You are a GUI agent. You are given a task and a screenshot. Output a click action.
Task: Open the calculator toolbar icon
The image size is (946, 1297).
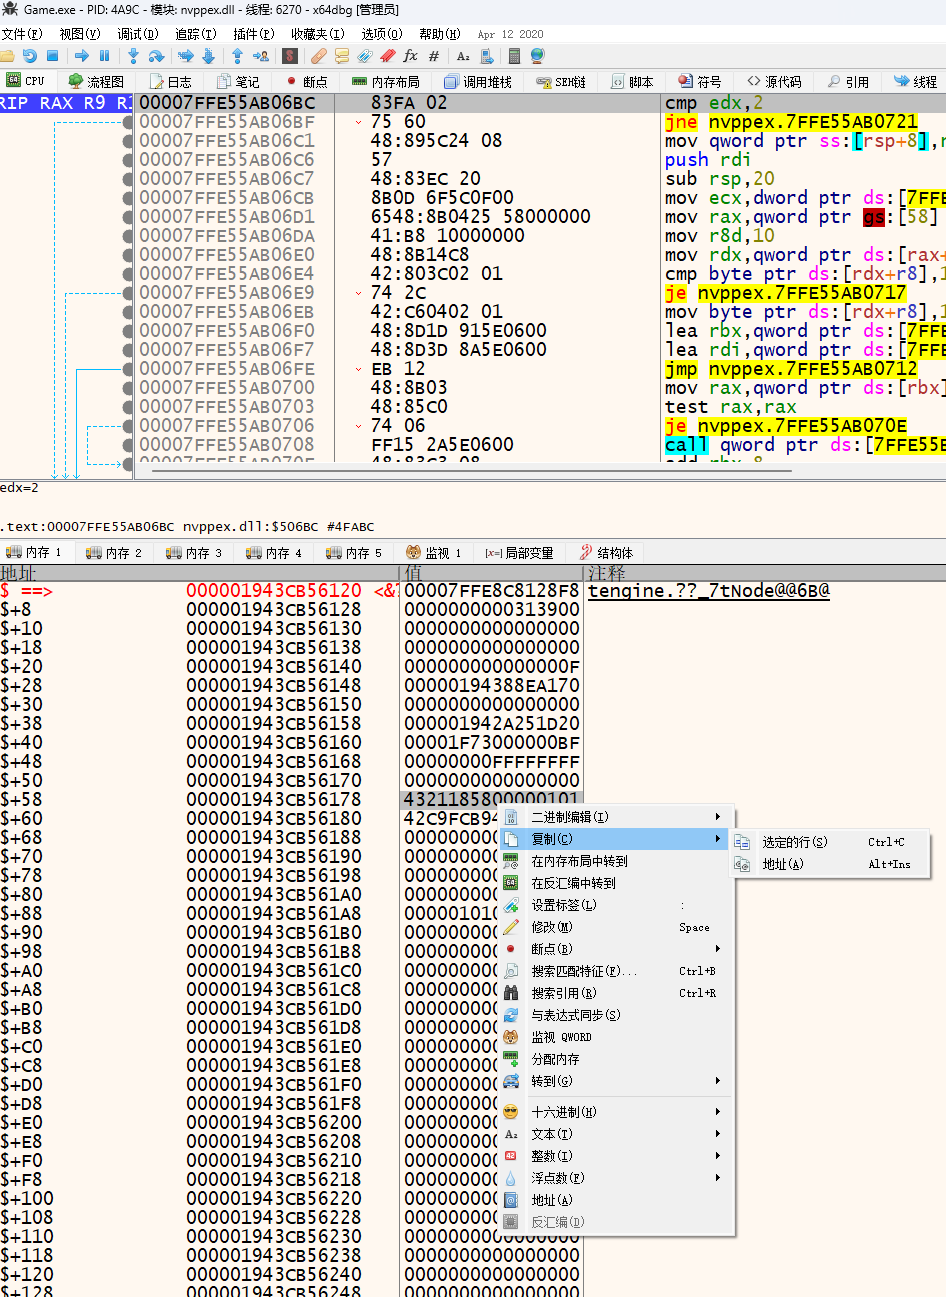pyautogui.click(x=514, y=56)
